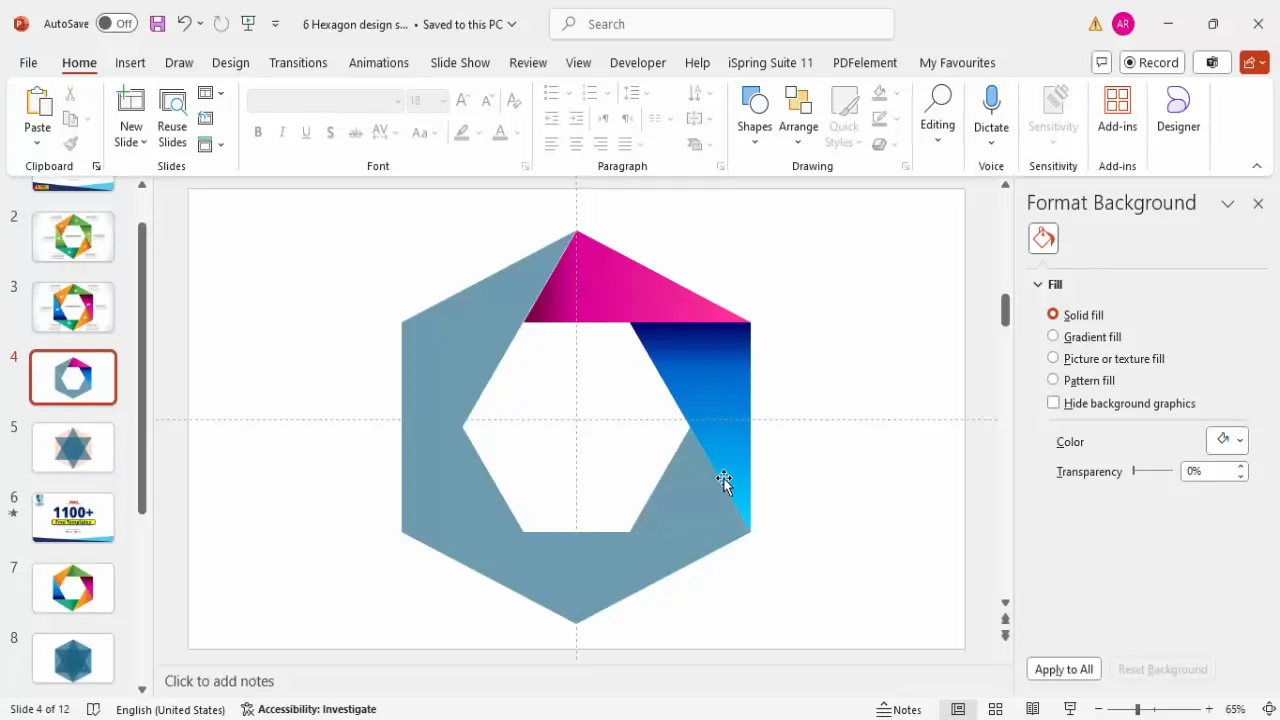Click the Transparency percentage field
Image resolution: width=1280 pixels, height=720 pixels.
(1208, 470)
